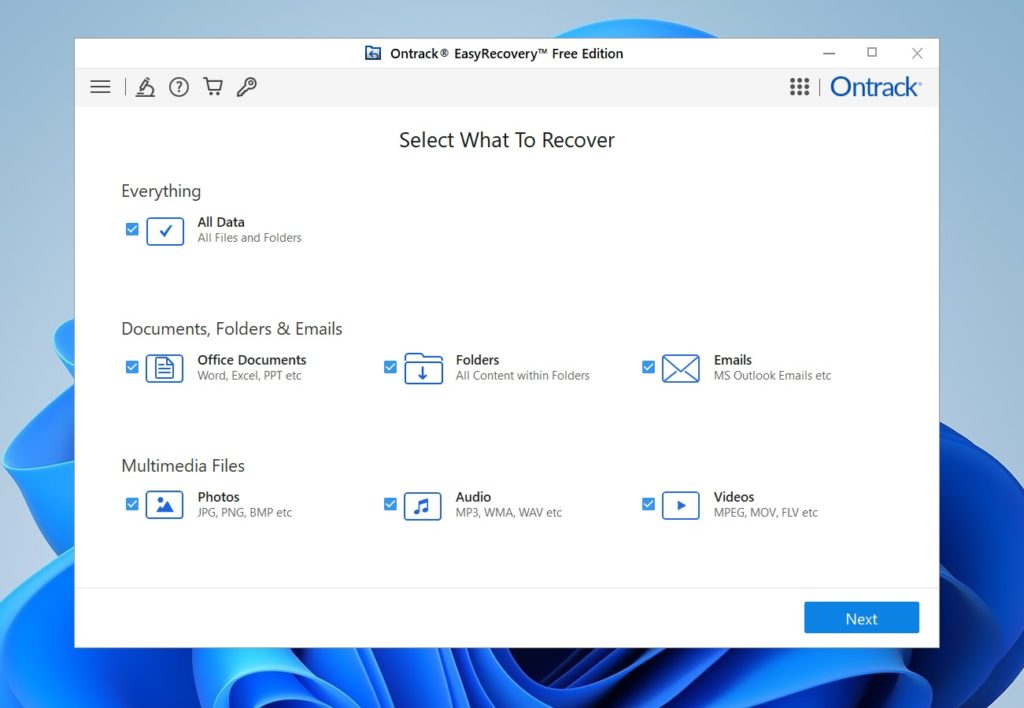Viewport: 1024px width, 708px height.
Task: Disable the Folders checkbox
Action: [x=390, y=367]
